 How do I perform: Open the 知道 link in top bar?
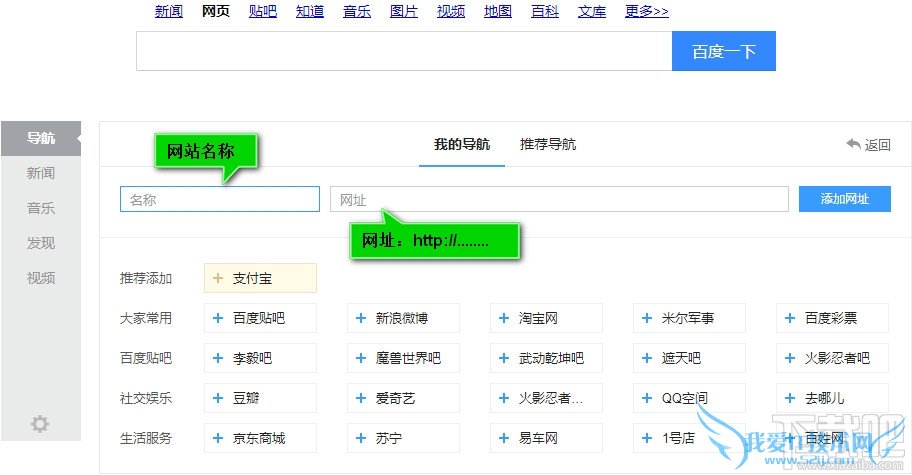coord(310,11)
